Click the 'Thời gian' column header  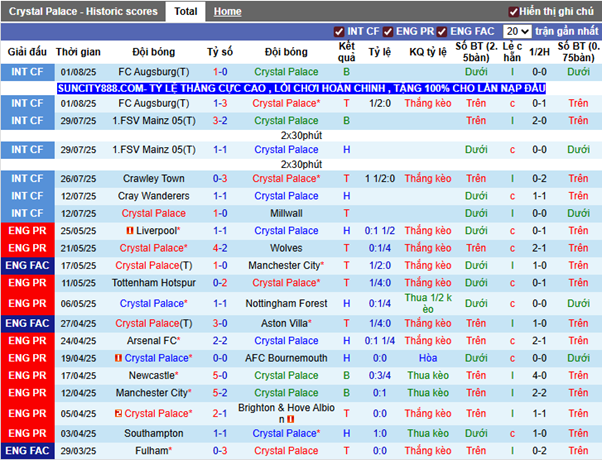click(78, 52)
